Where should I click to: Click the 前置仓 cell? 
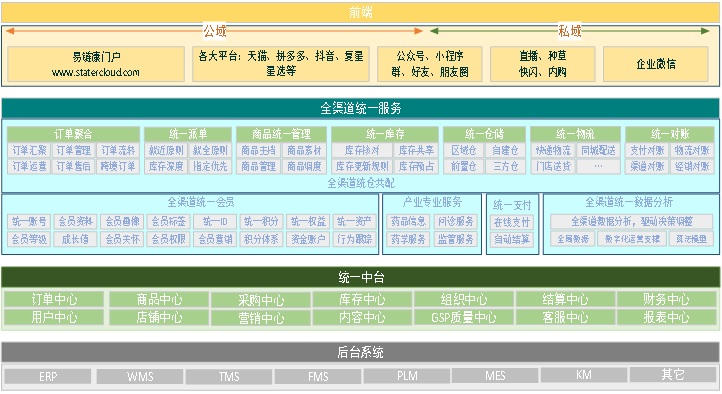[463, 166]
